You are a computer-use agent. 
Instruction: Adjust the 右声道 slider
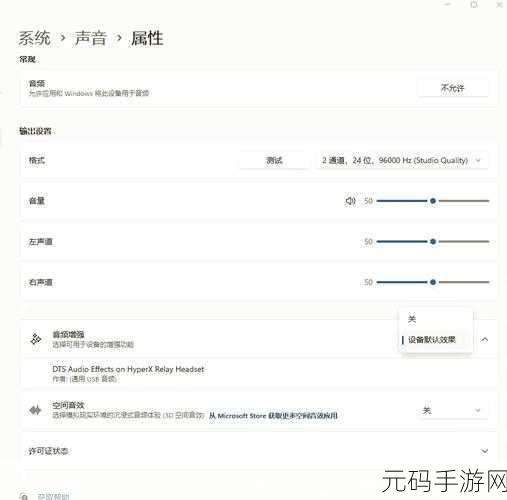(433, 282)
